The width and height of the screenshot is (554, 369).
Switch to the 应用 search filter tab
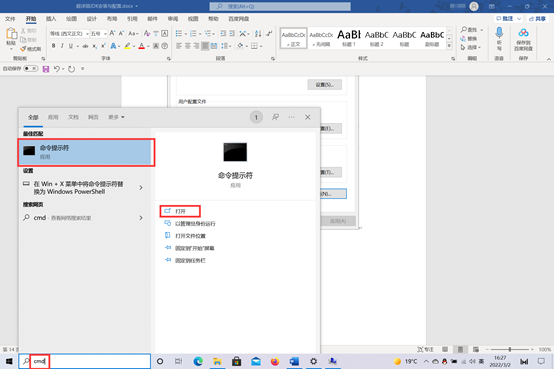53,117
